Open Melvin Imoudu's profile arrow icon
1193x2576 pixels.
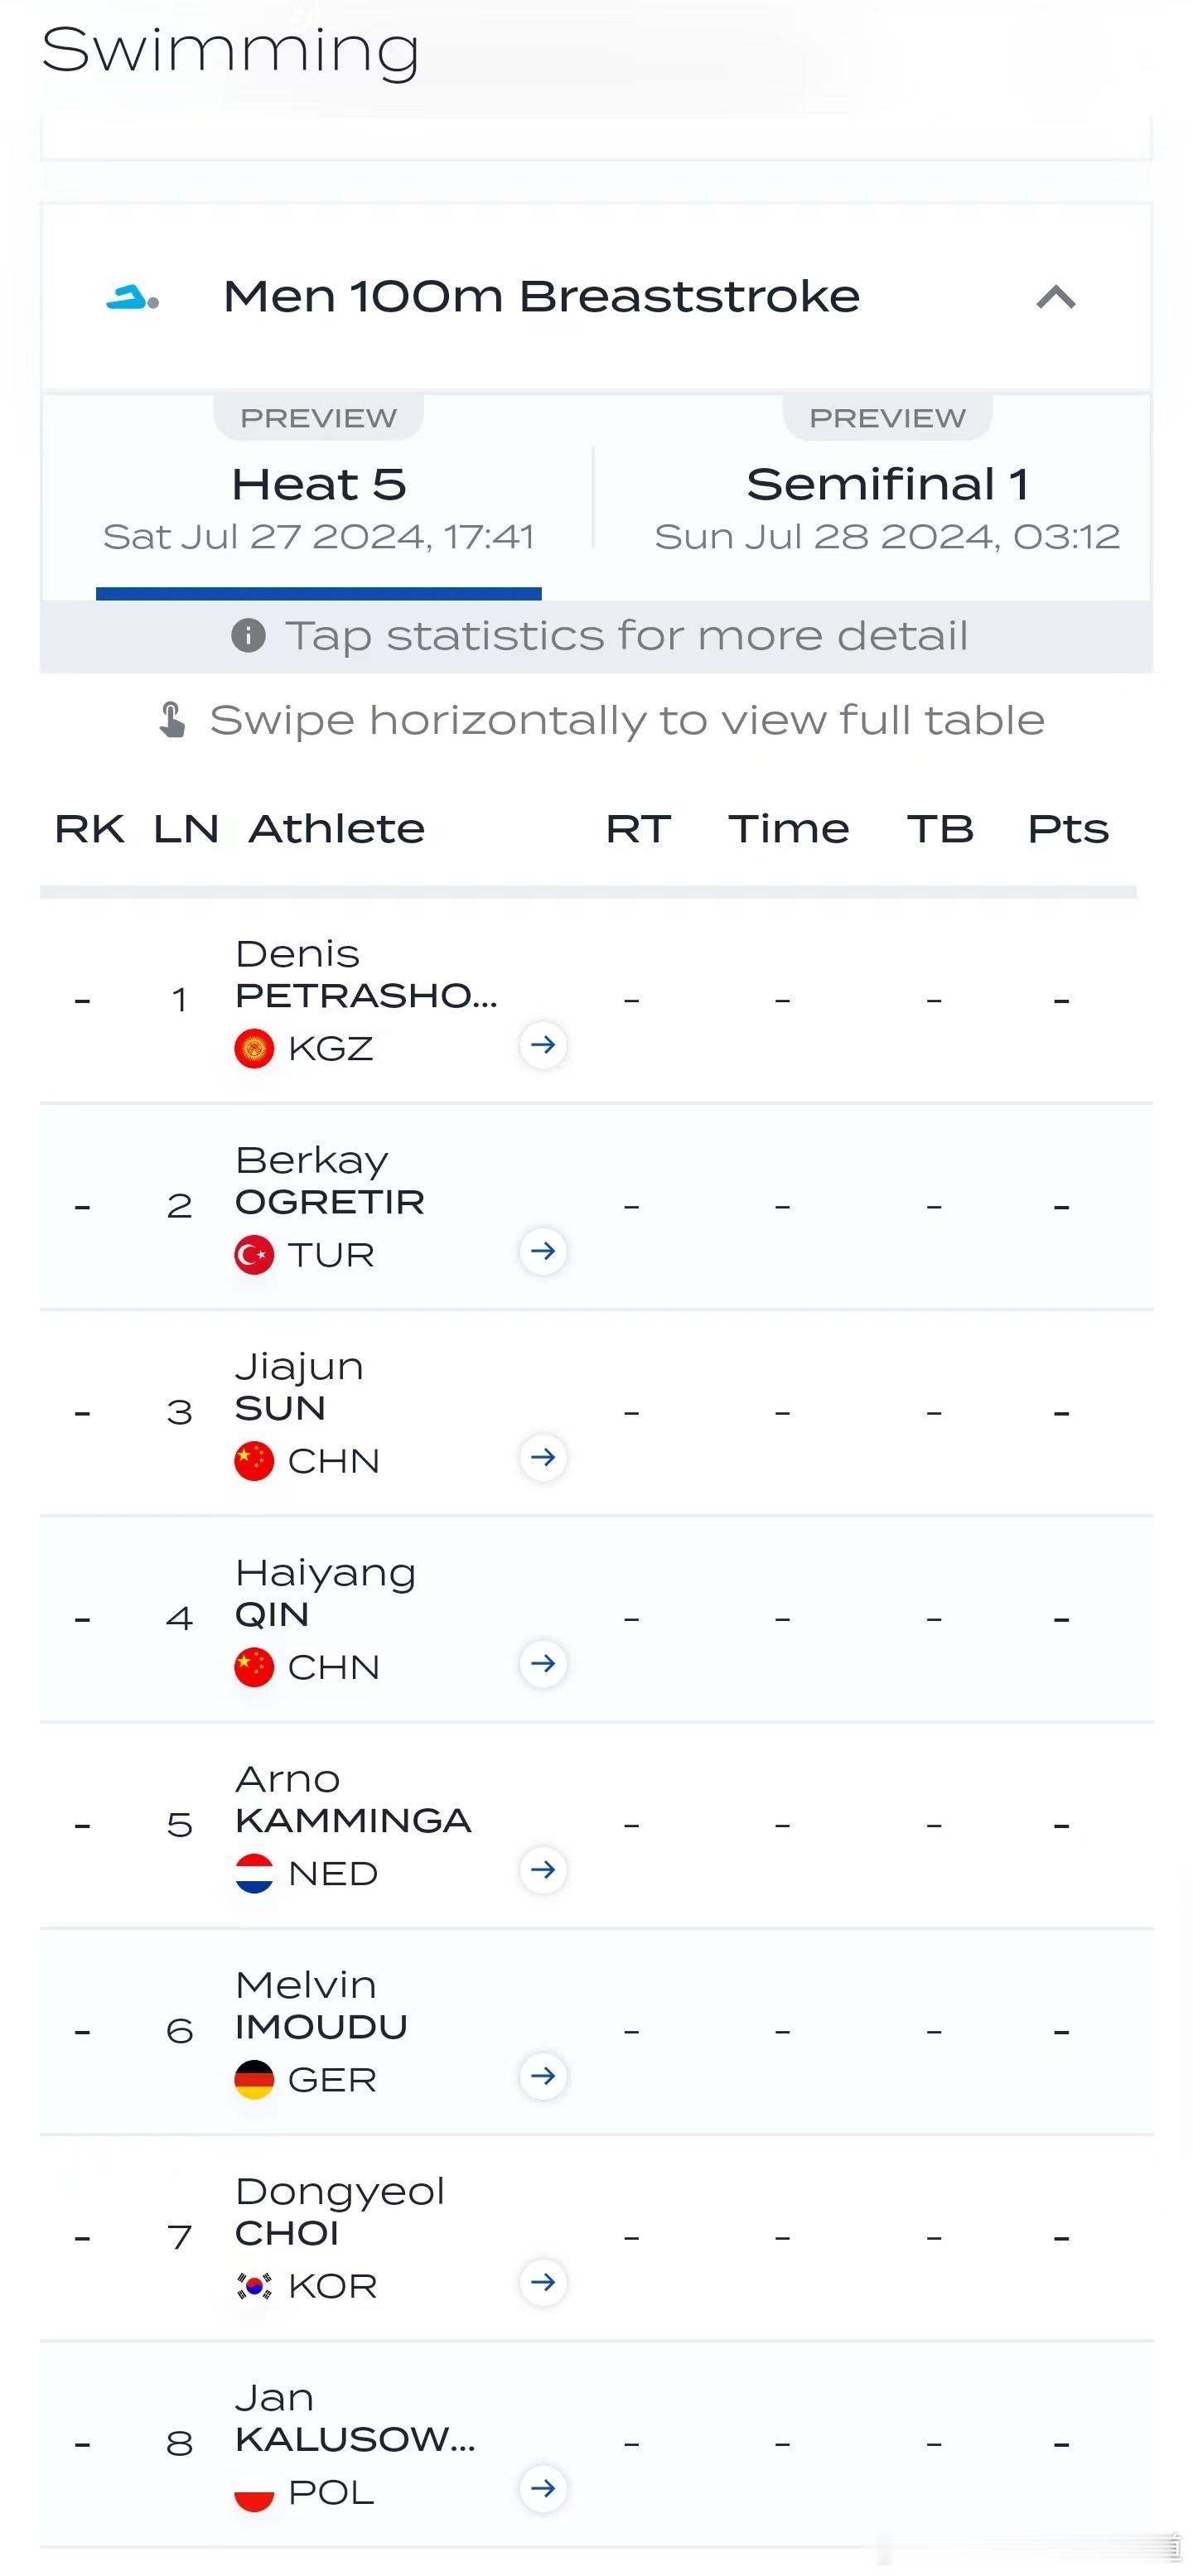pyautogui.click(x=543, y=2076)
